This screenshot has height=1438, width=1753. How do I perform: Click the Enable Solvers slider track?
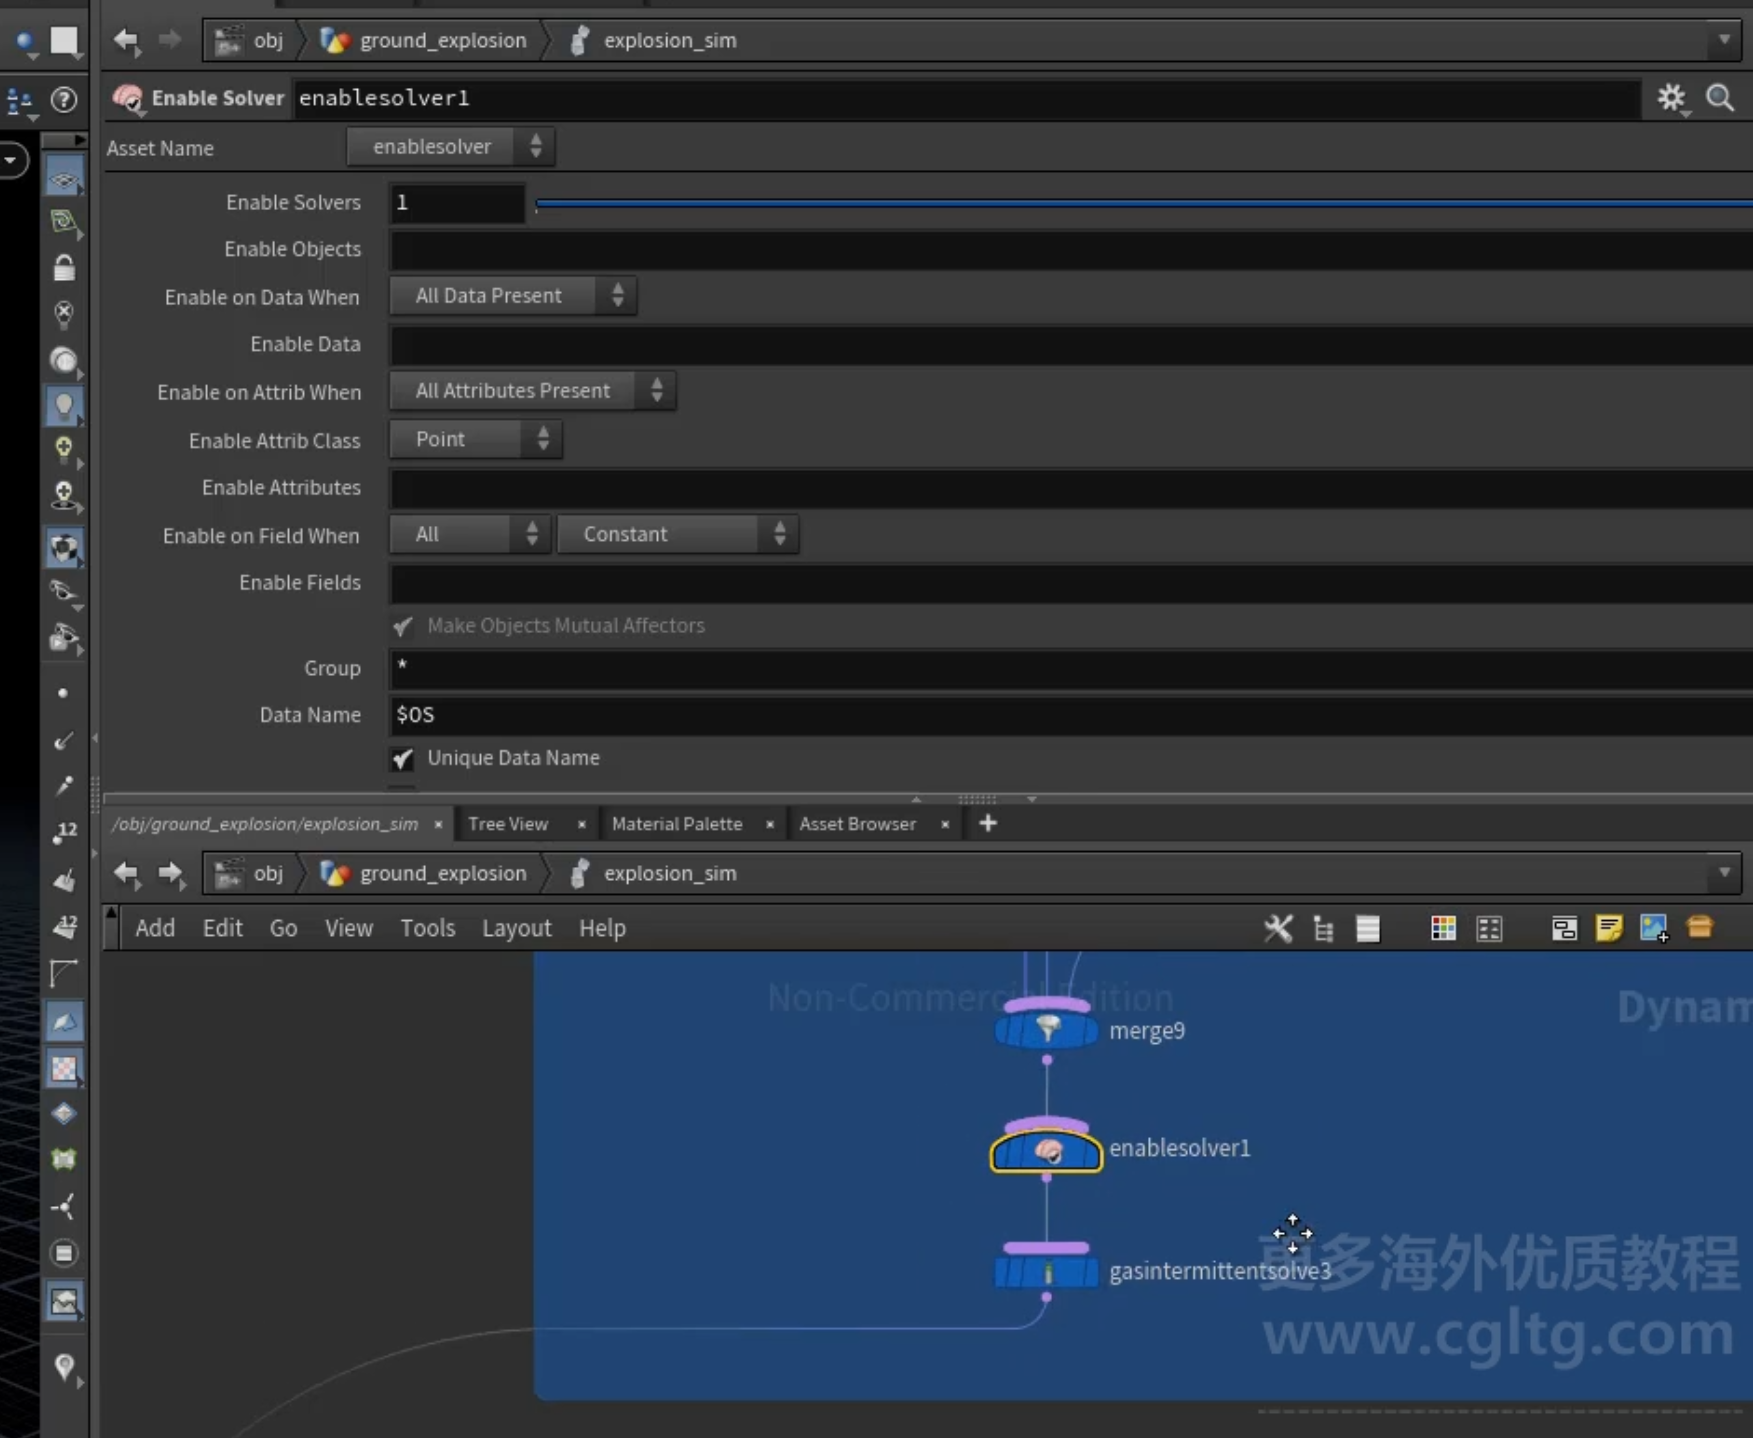(x=1143, y=203)
